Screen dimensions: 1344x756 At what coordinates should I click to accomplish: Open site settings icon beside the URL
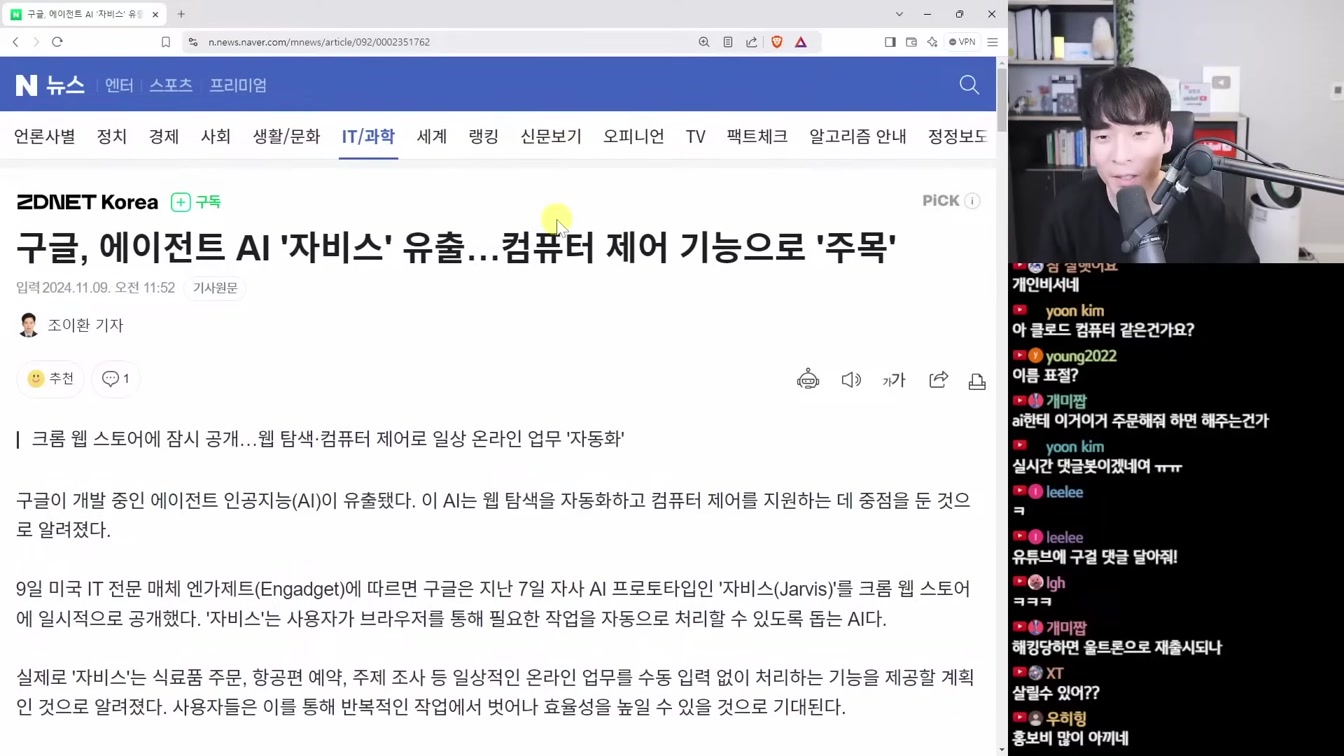pos(193,42)
